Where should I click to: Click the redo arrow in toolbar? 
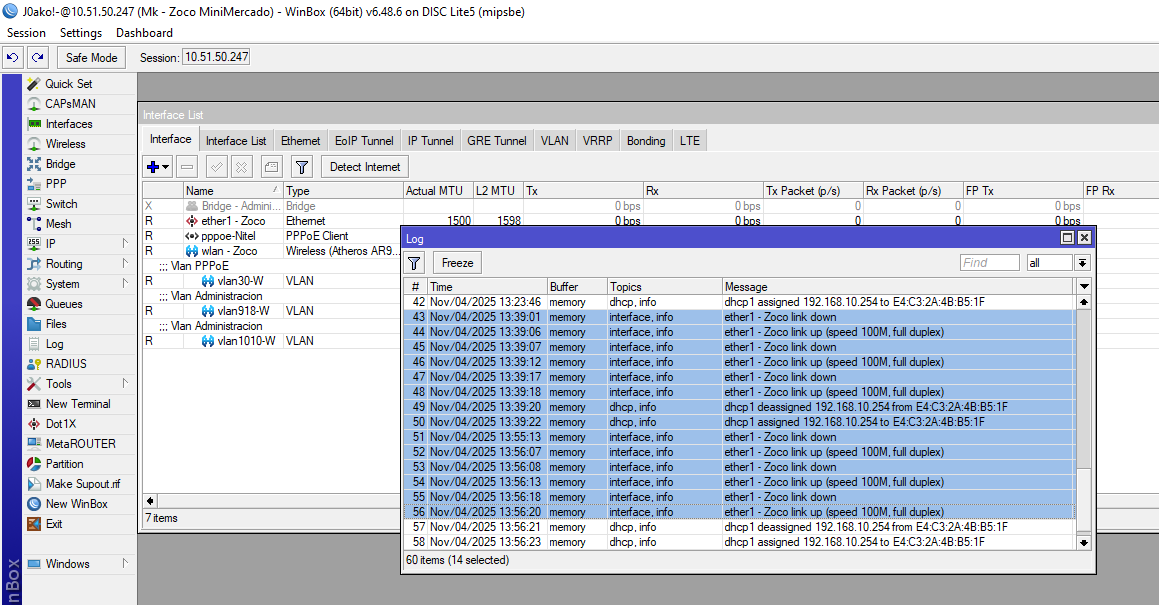point(37,58)
